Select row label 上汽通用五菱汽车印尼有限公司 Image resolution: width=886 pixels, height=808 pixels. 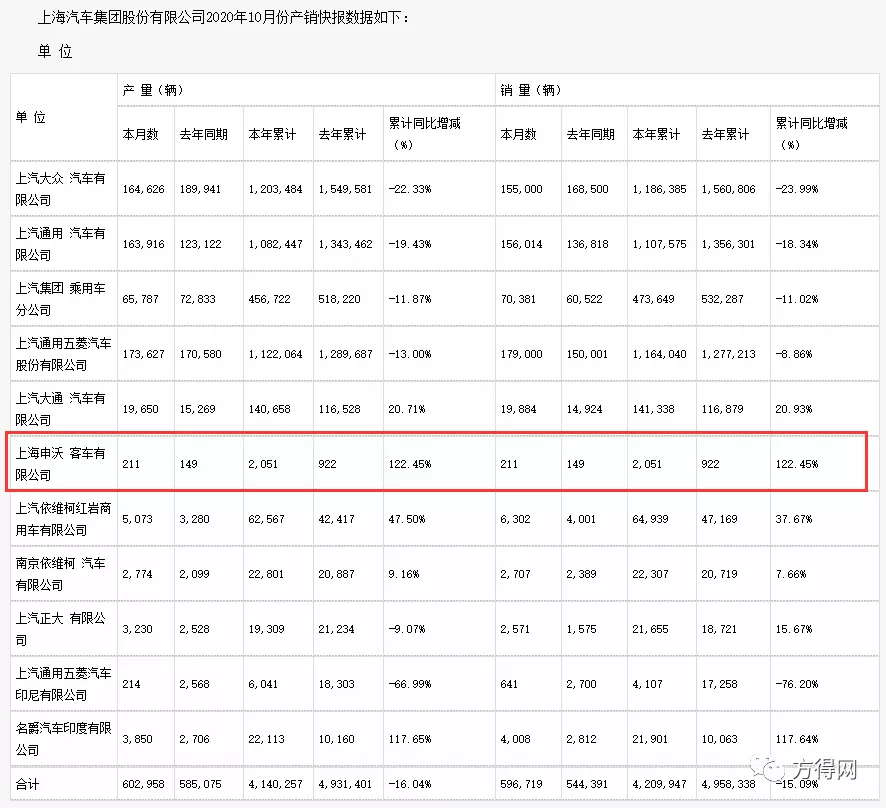coord(63,684)
